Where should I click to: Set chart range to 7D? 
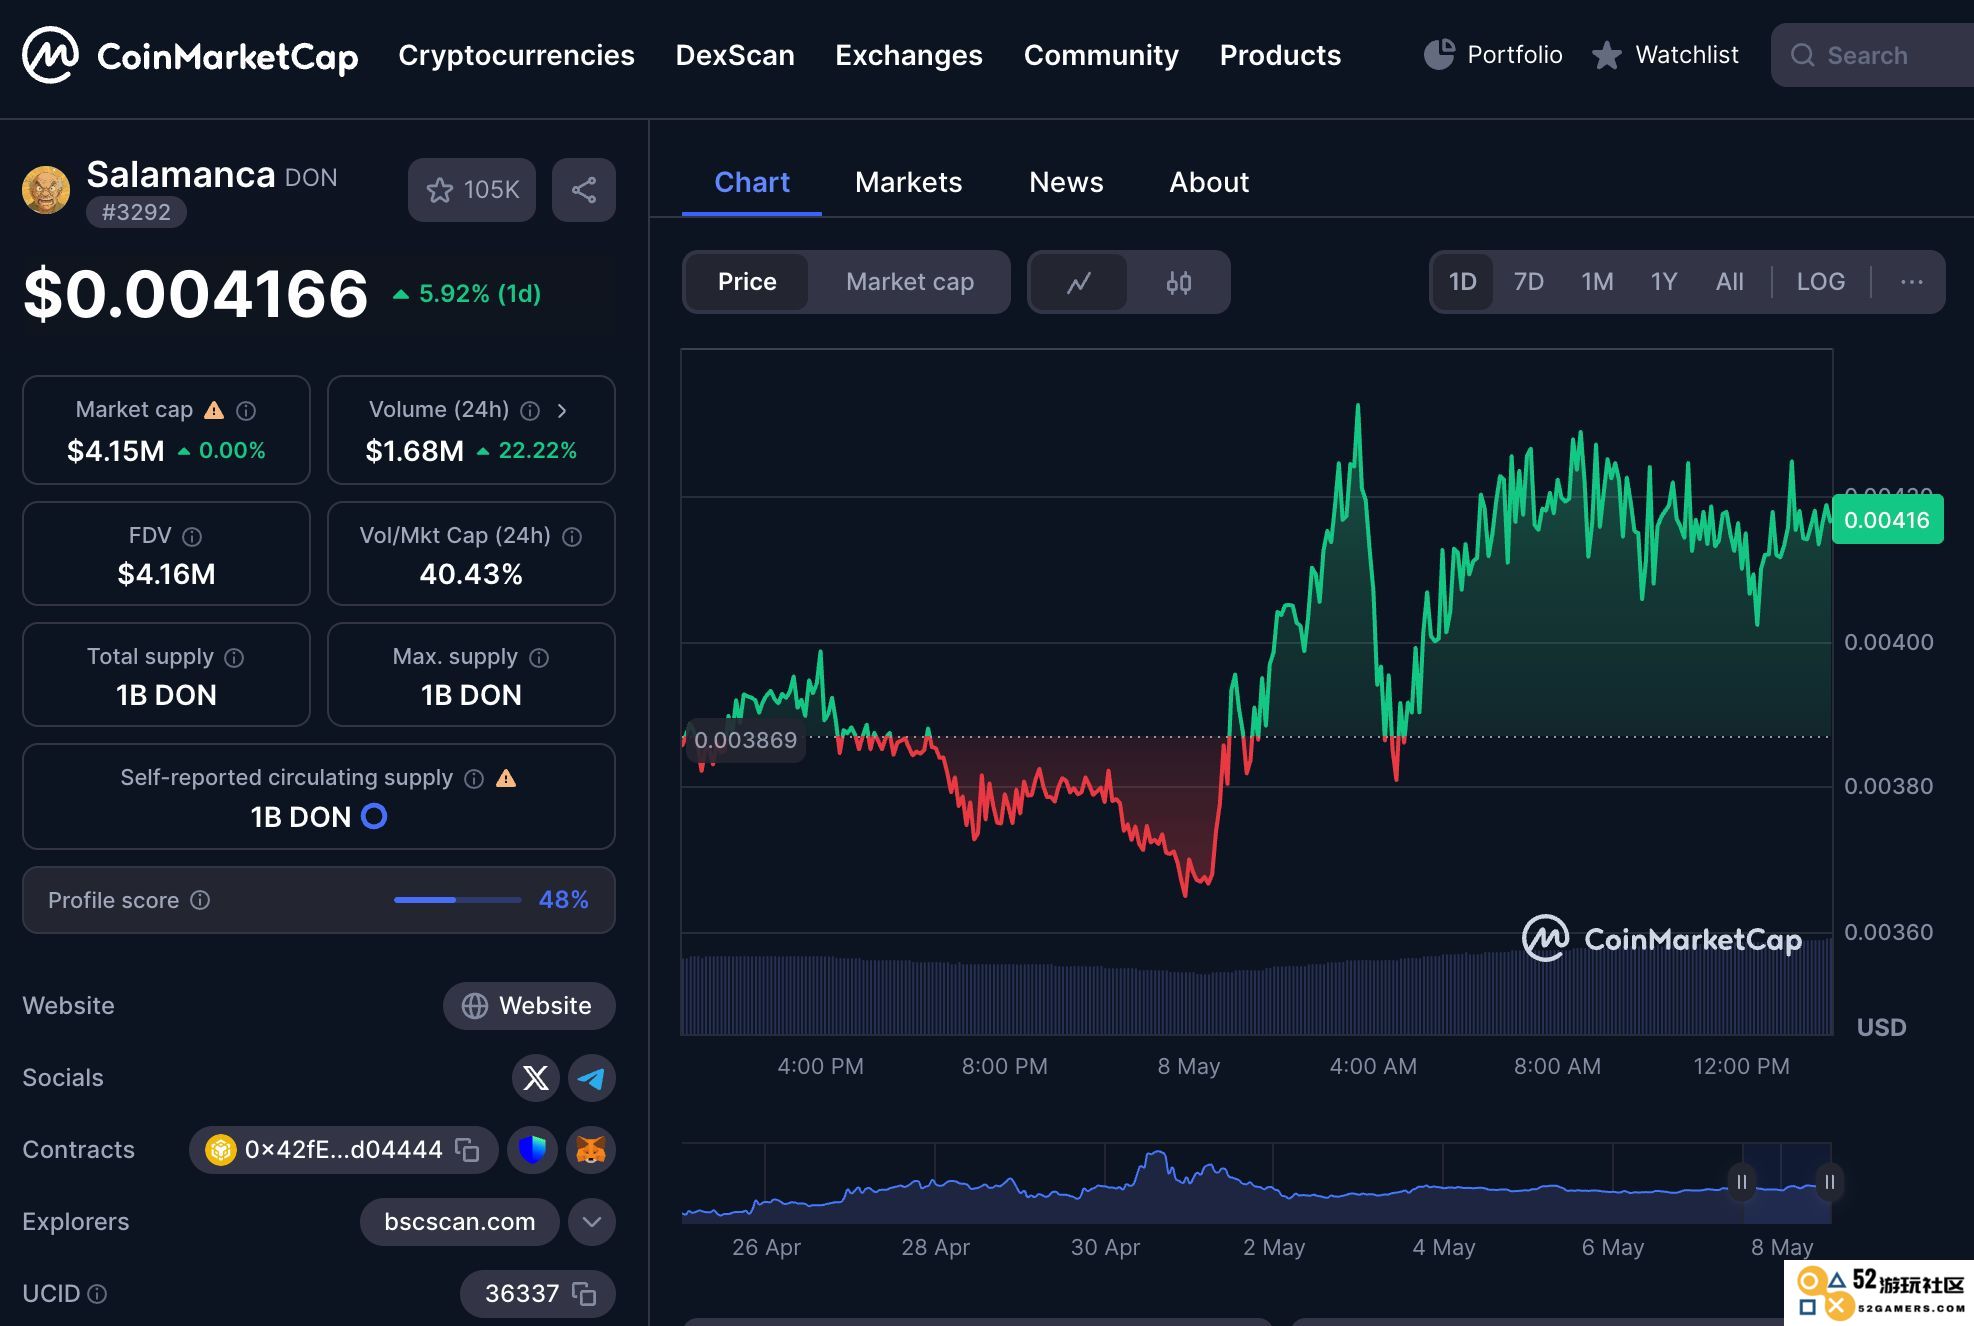point(1528,282)
